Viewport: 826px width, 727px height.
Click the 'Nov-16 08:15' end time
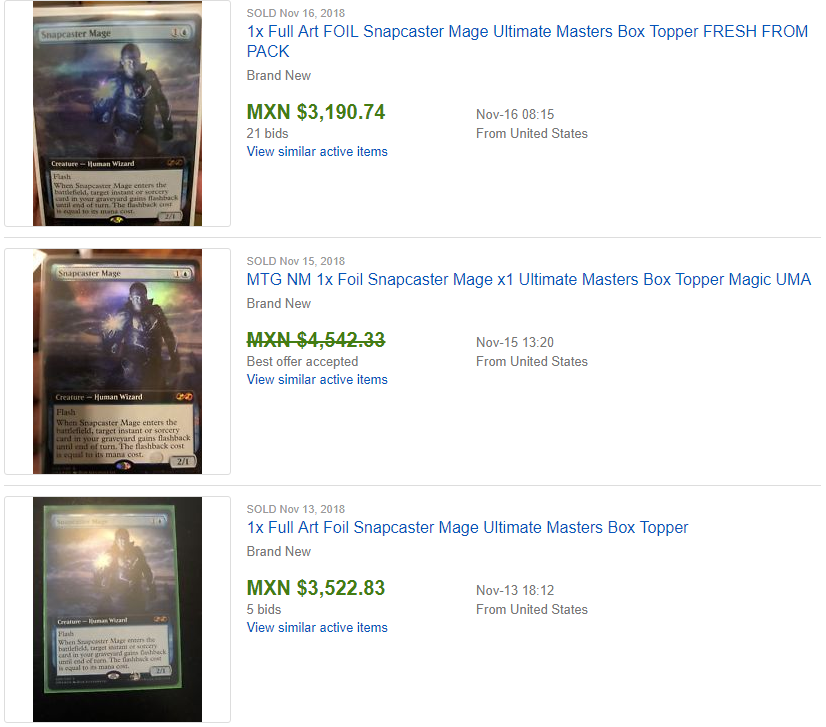[515, 114]
